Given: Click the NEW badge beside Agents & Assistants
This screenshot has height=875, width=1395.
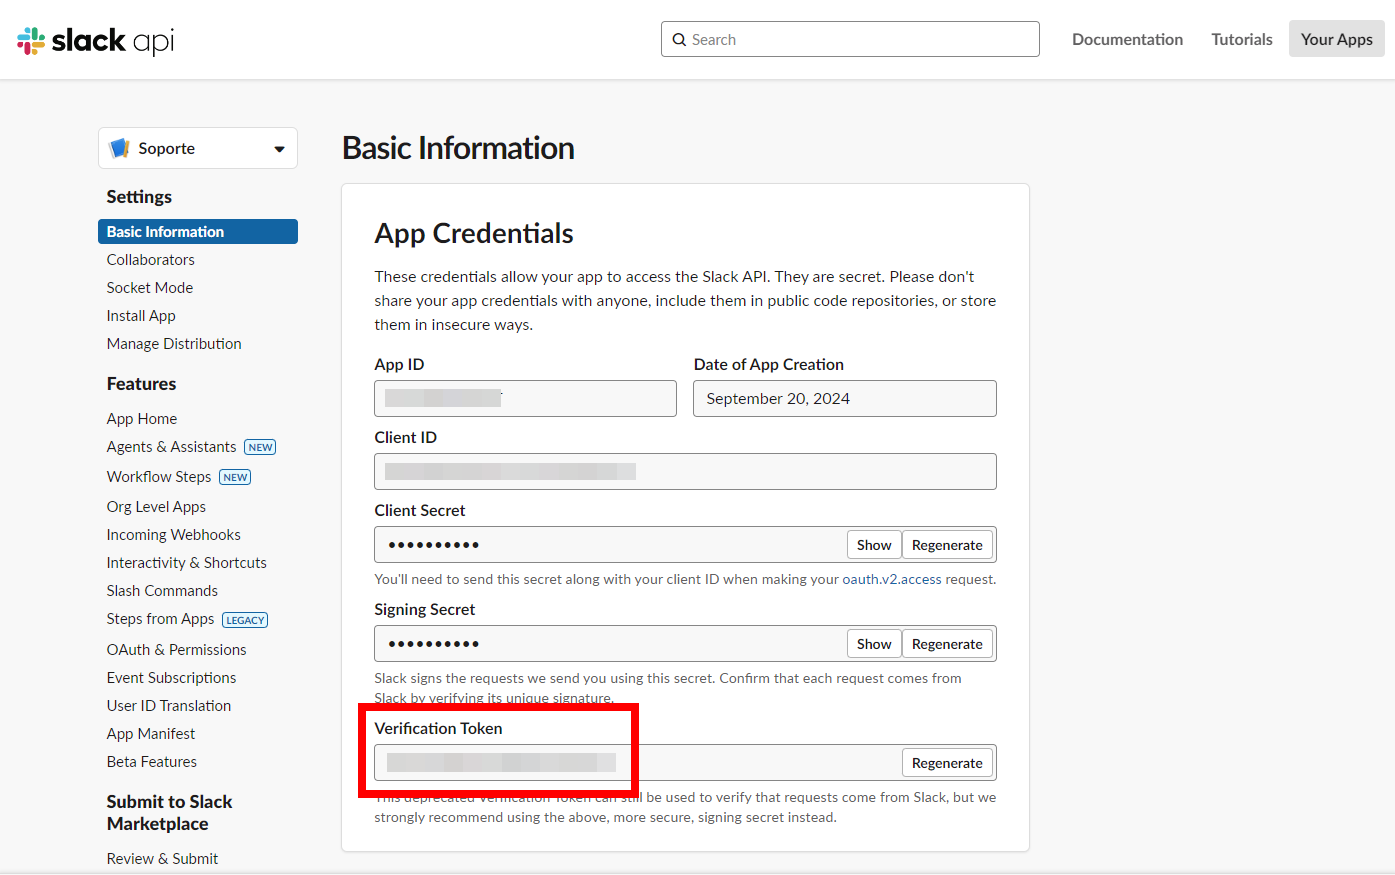Looking at the screenshot, I should [260, 447].
